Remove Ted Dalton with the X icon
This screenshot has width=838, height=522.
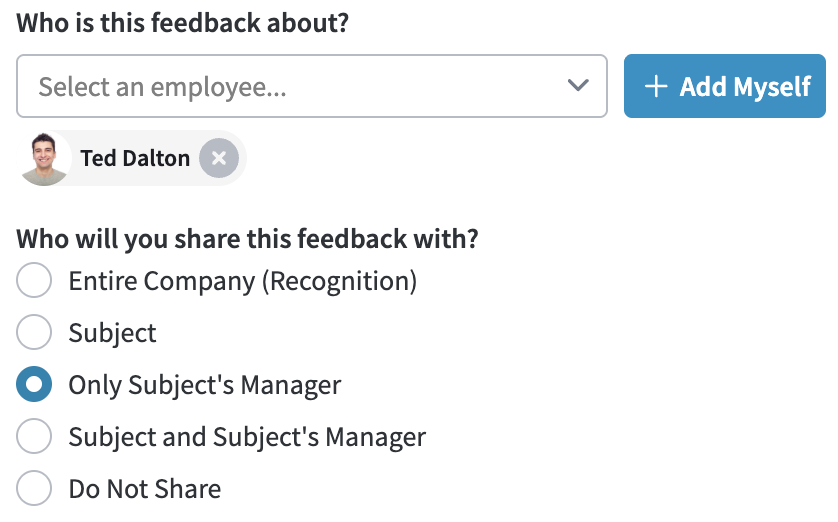pyautogui.click(x=219, y=158)
